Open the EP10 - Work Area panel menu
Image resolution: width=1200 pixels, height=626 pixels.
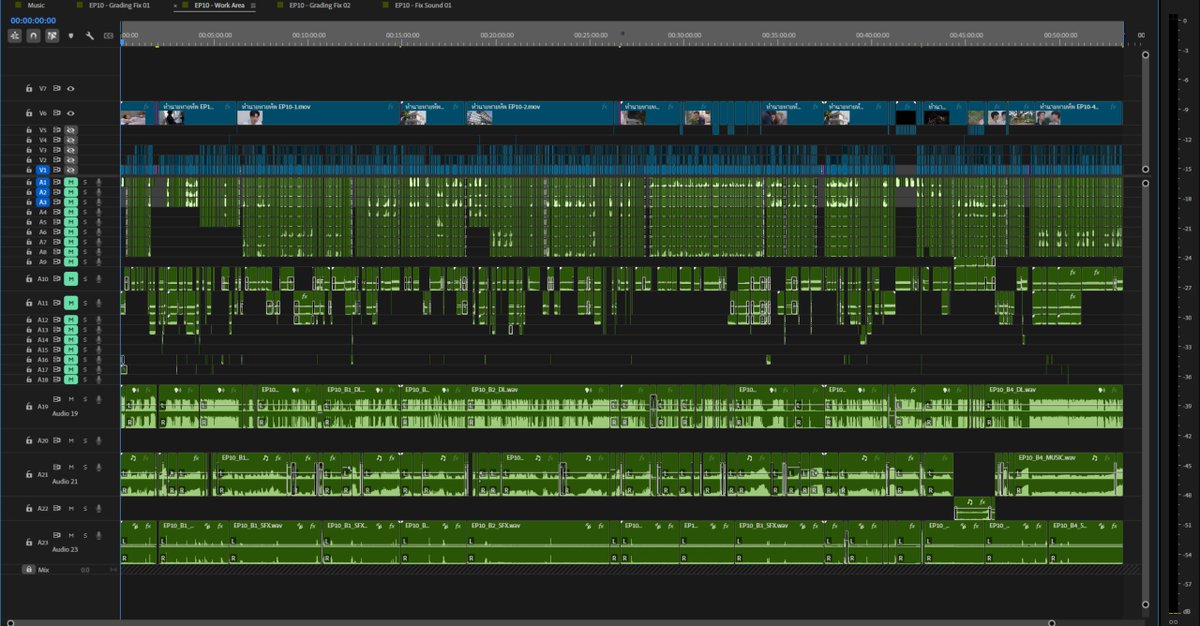pyautogui.click(x=253, y=5)
